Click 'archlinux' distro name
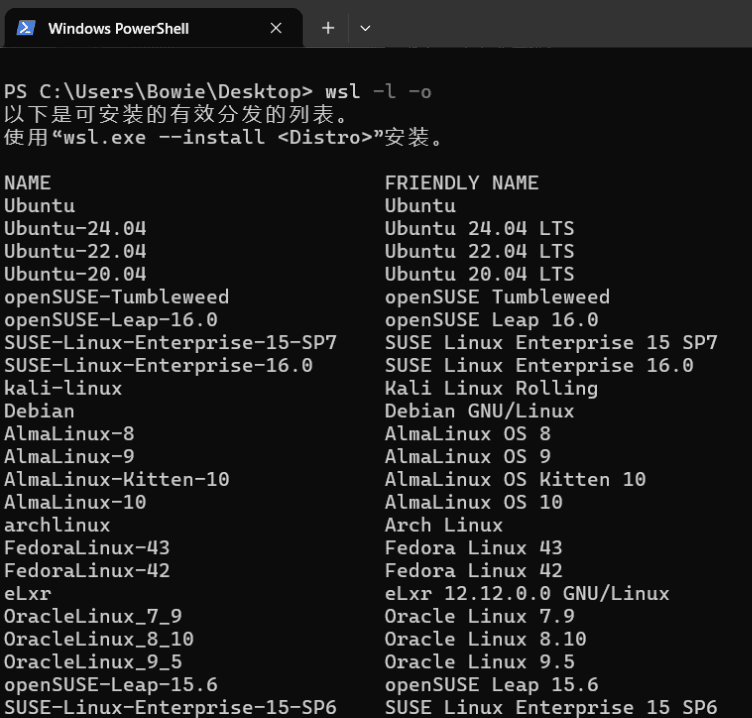Image resolution: width=752 pixels, height=718 pixels. click(x=57, y=525)
